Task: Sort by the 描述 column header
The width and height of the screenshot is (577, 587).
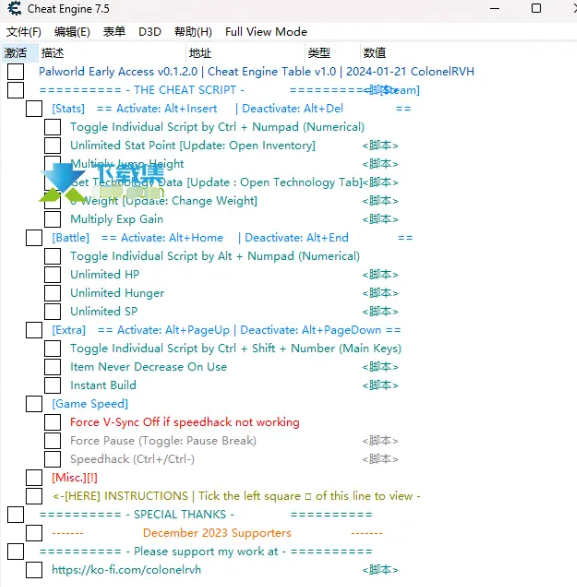Action: click(x=112, y=53)
